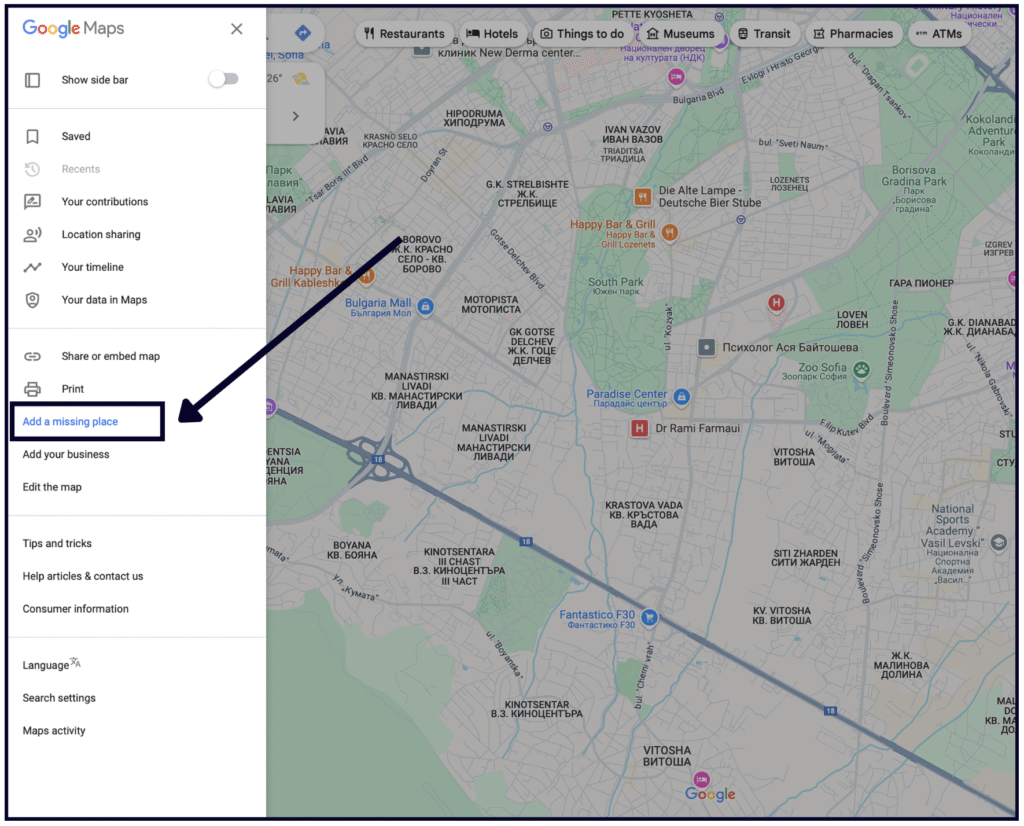The height and width of the screenshot is (826, 1024).
Task: Click the Share or embed map link icon
Action: (x=33, y=357)
